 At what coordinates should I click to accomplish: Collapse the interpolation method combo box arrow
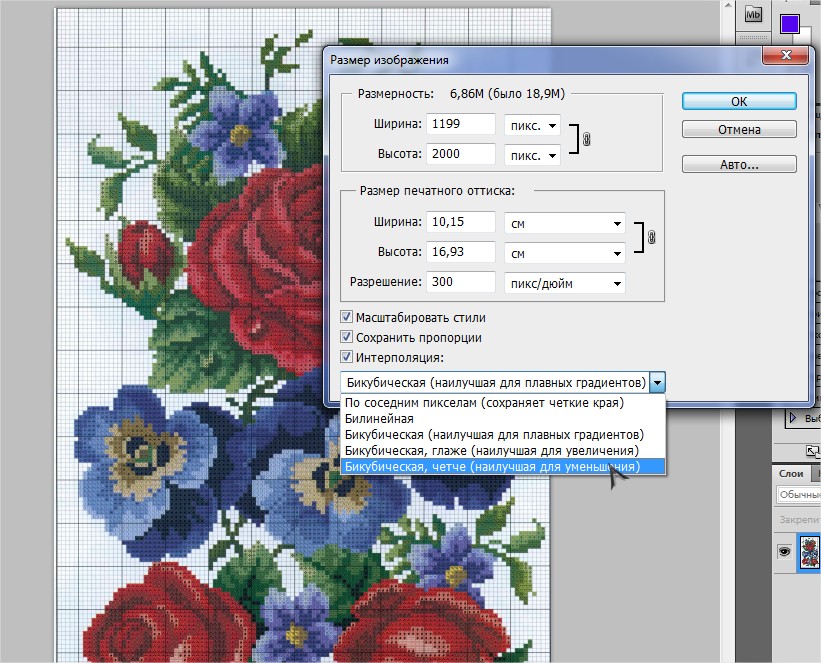pos(657,382)
